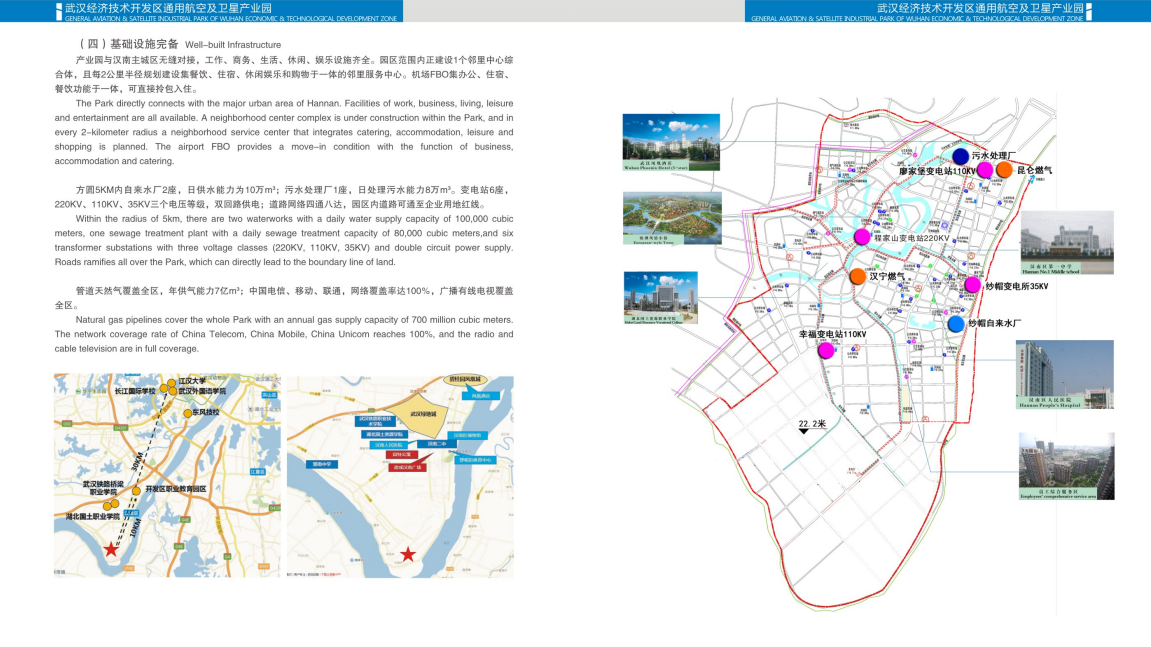Click the 武汉外国语学院 label

click(203, 391)
